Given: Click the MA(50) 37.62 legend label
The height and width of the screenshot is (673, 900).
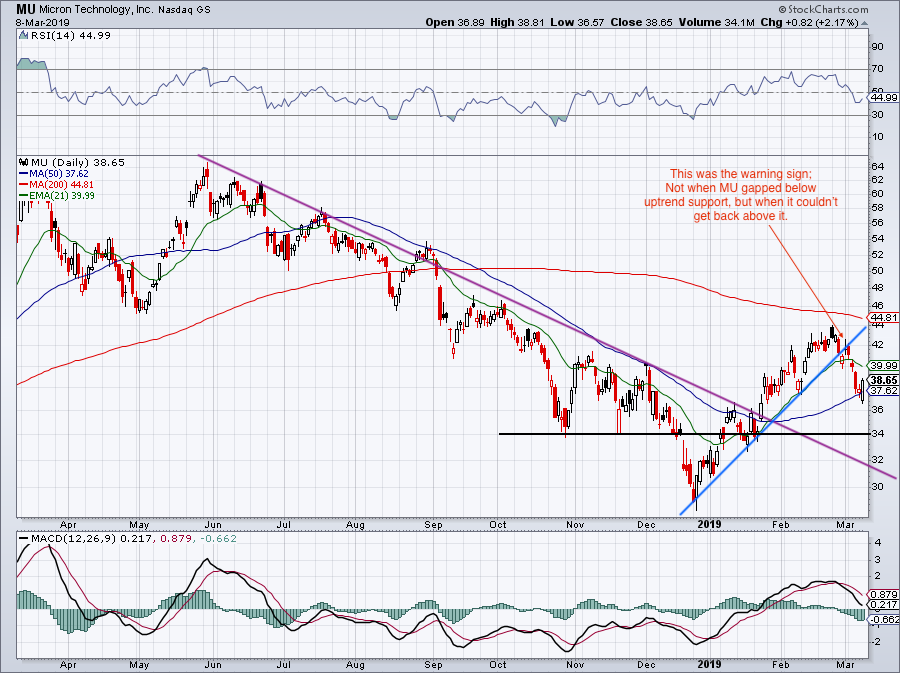Looking at the screenshot, I should pos(59,174).
